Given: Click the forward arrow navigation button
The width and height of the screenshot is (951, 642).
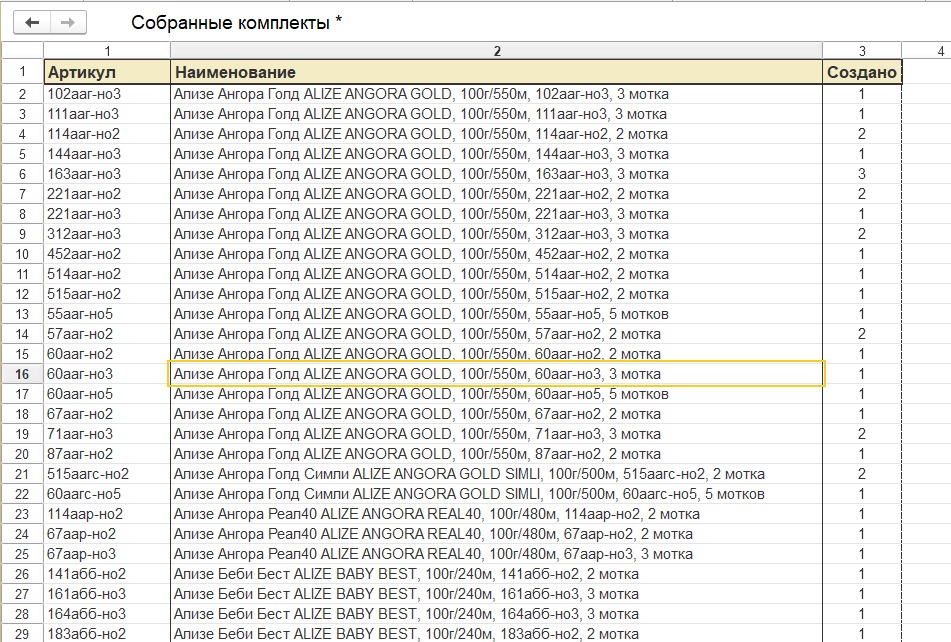Looking at the screenshot, I should (68, 22).
